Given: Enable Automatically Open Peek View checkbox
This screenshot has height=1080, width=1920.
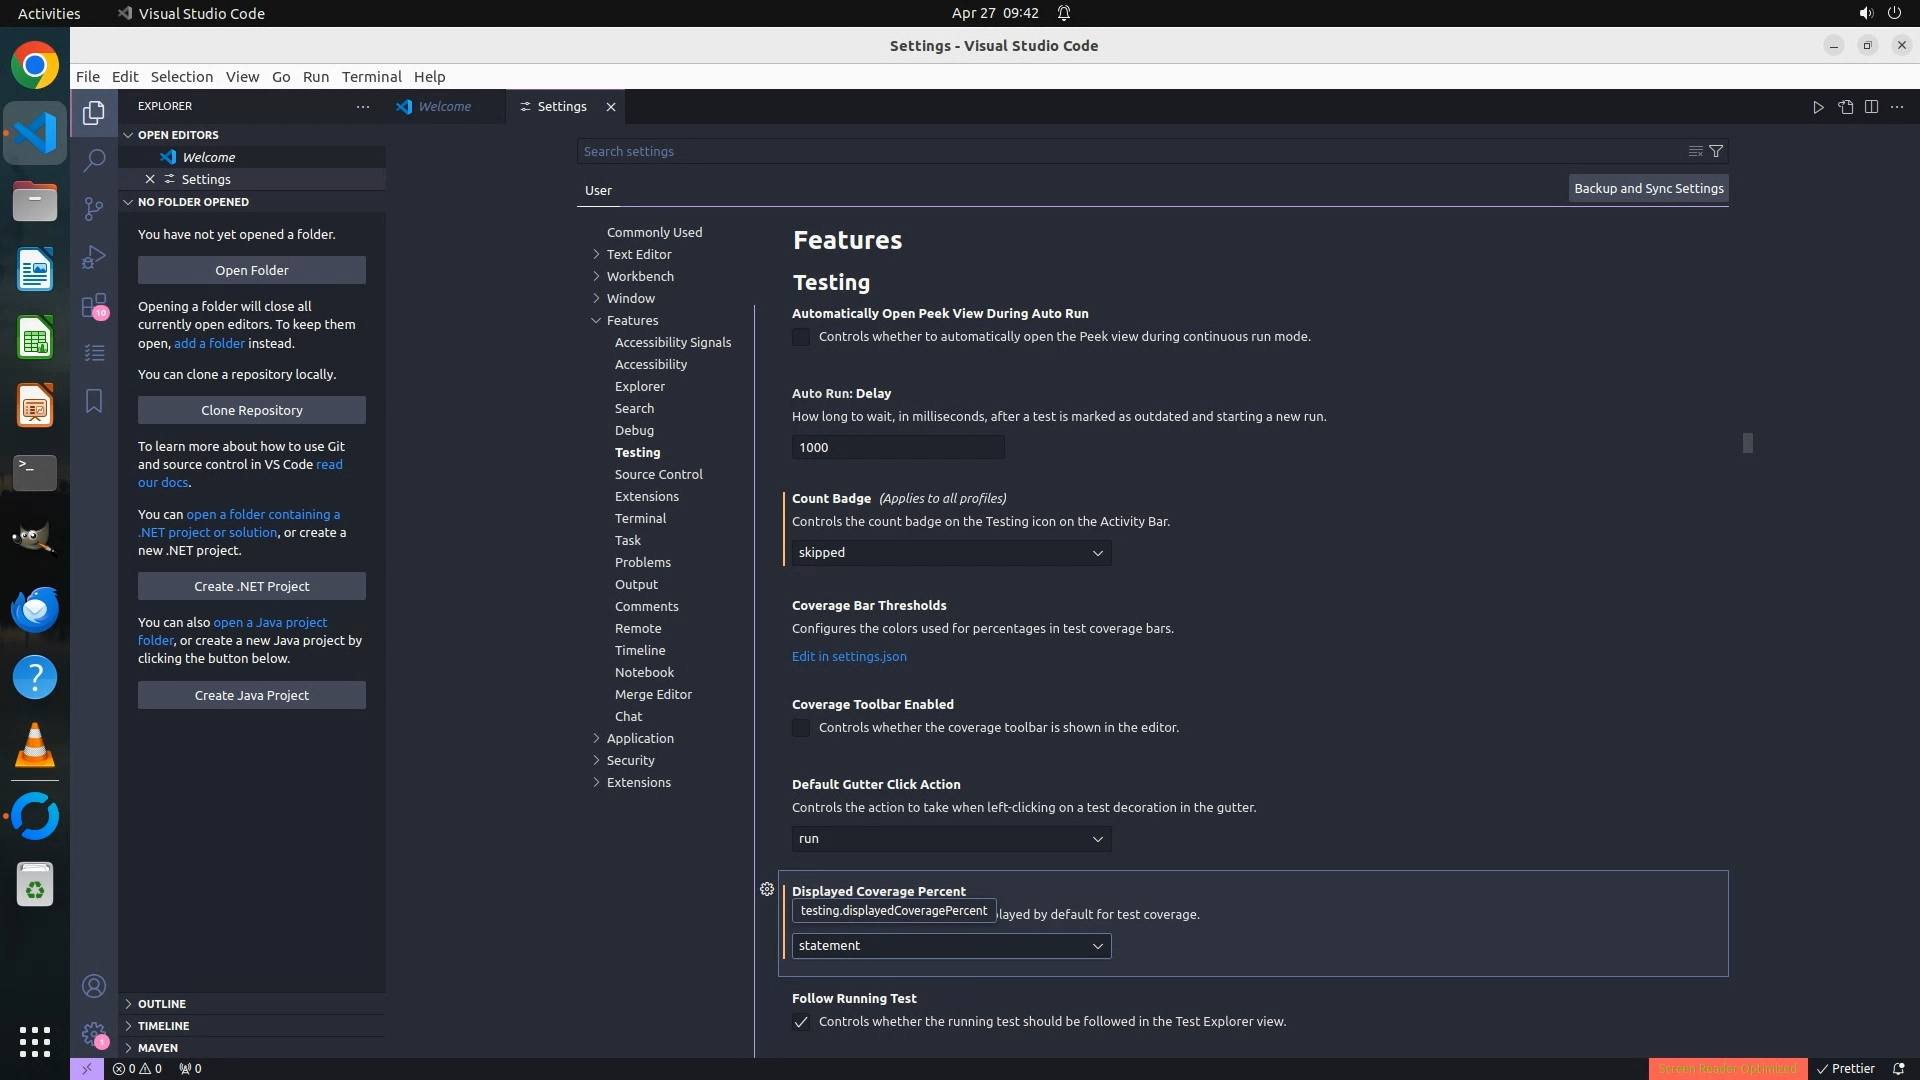Looking at the screenshot, I should (x=801, y=337).
